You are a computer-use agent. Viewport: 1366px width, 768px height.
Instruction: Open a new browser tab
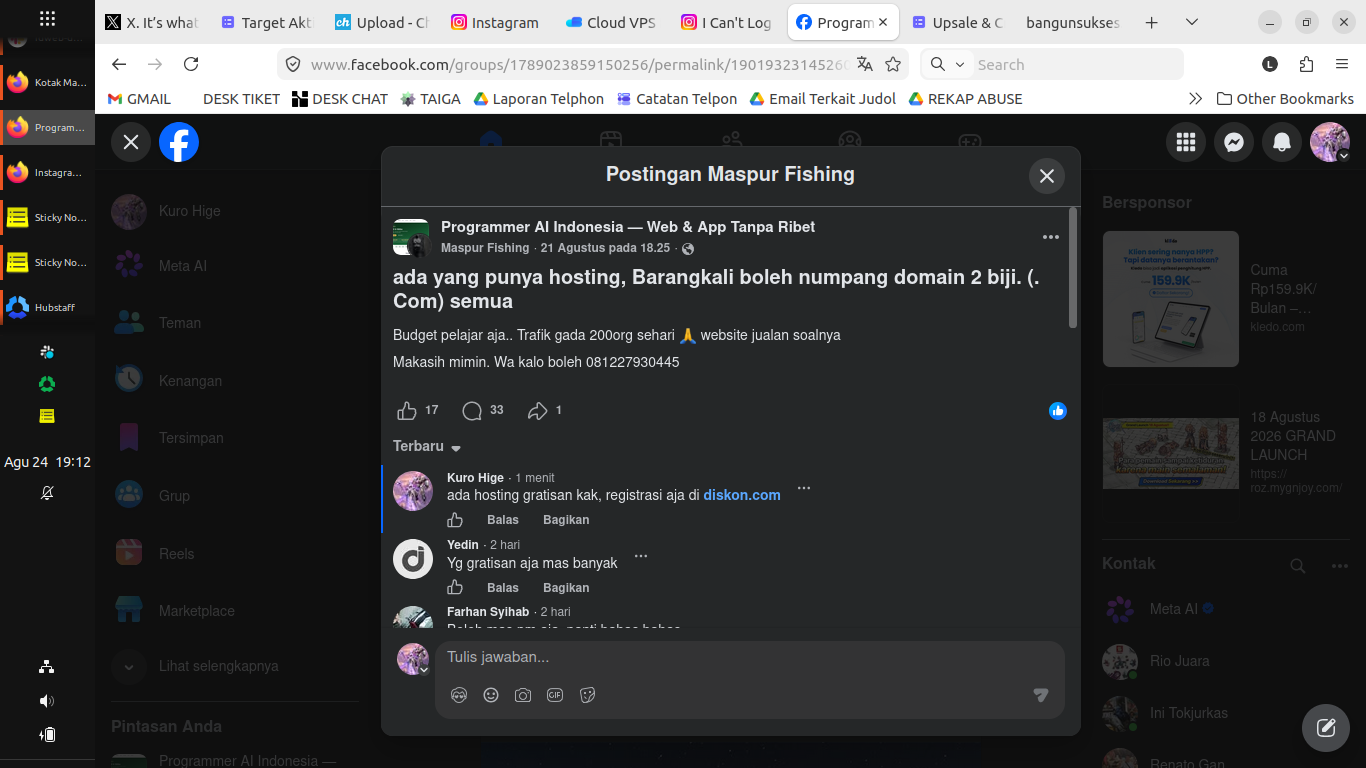[x=1152, y=22]
